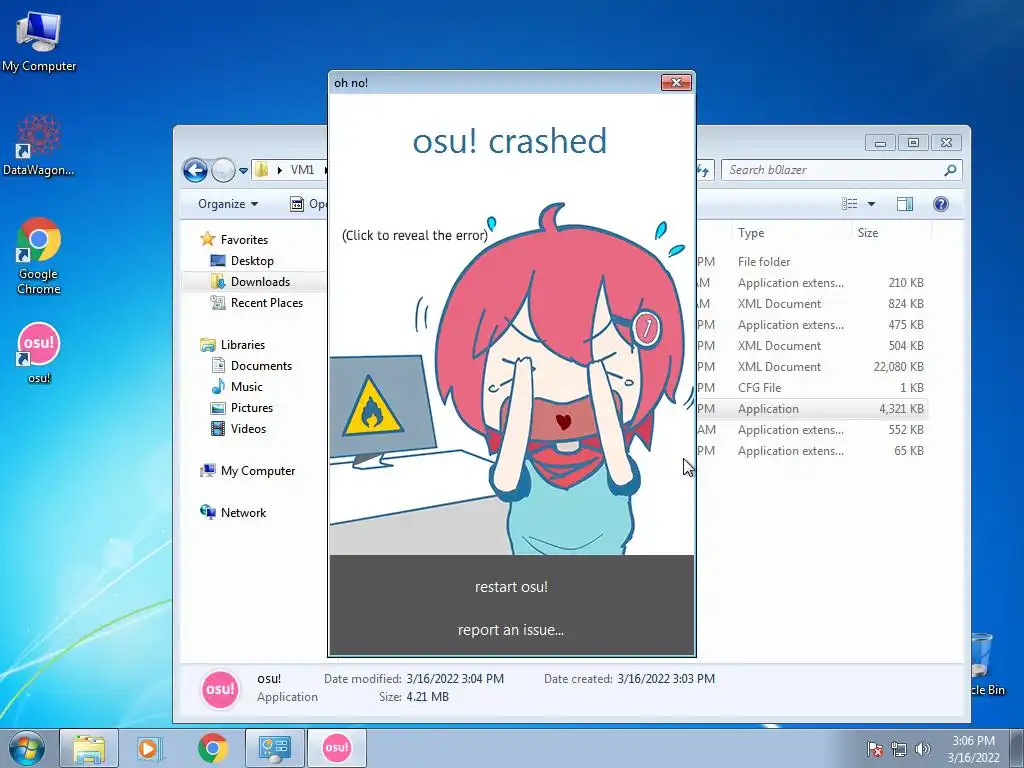
Task: Click the Windows Explorer taskbar icon
Action: (x=89, y=748)
